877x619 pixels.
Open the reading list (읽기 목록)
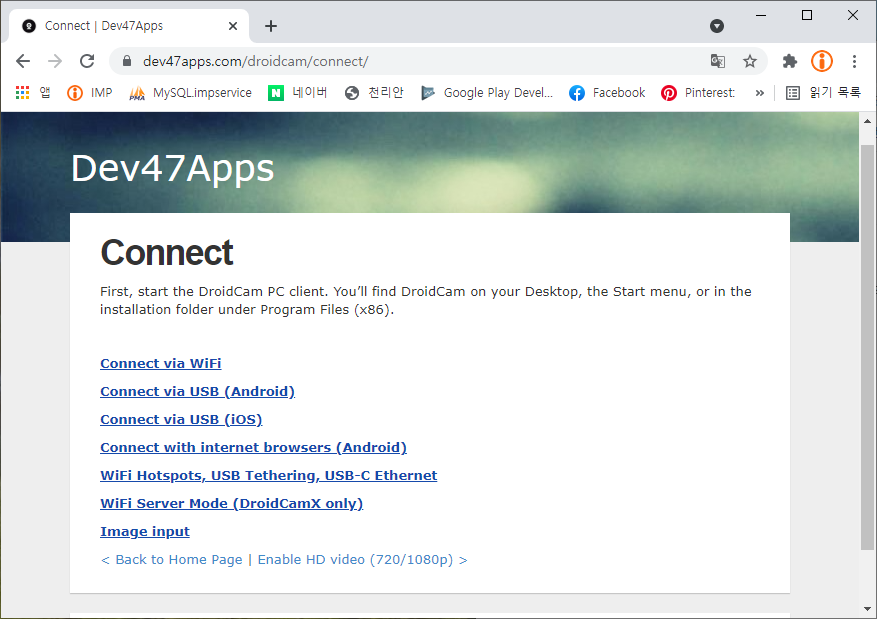click(823, 92)
